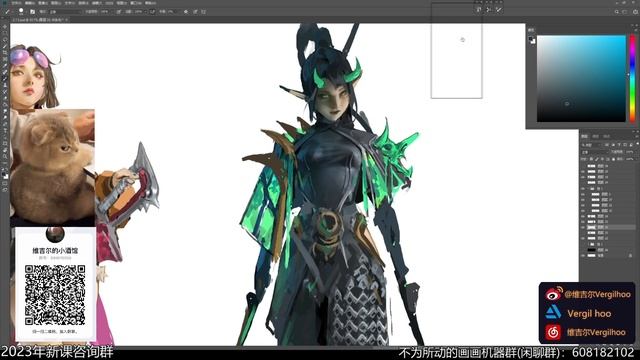Open the 窗口 (Window) menu
This screenshot has height=360, width=640.
(136, 3)
